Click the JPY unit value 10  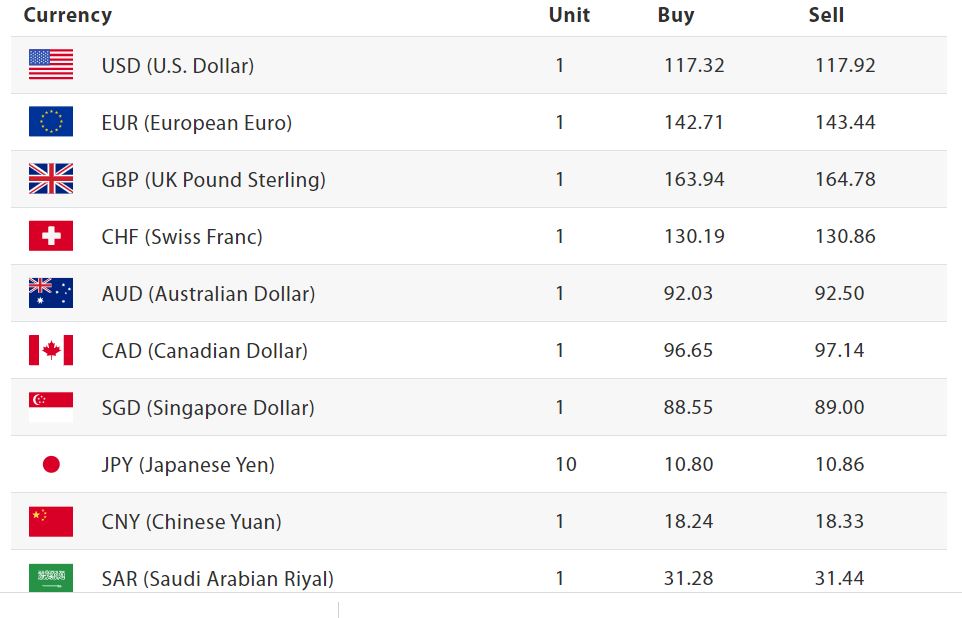click(565, 465)
